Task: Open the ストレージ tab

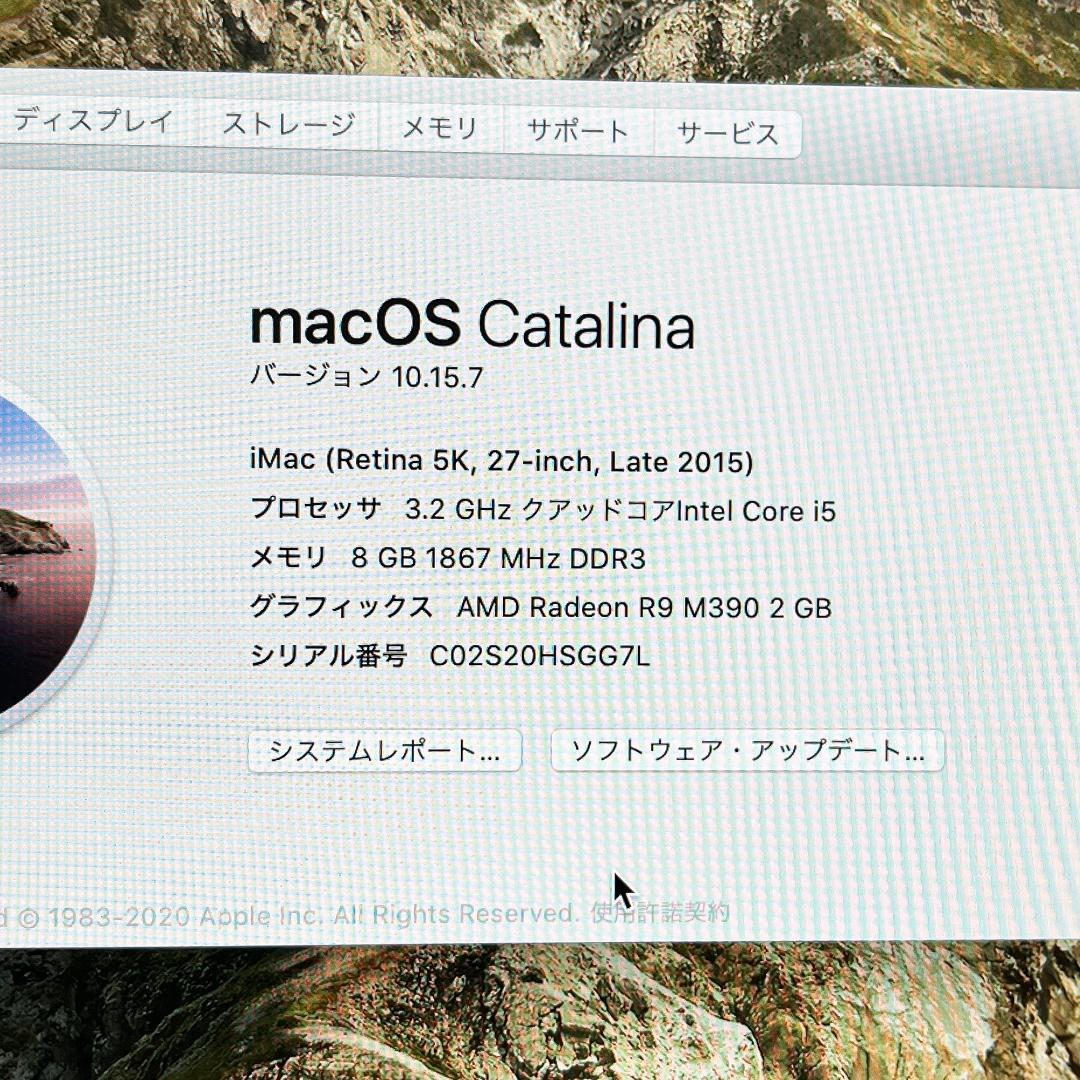Action: click(x=289, y=124)
